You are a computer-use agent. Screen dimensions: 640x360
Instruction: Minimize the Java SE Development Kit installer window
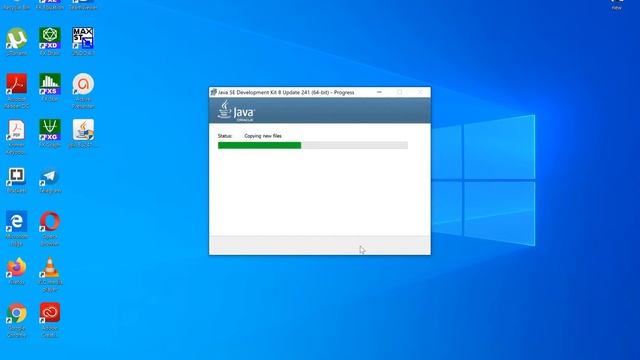click(379, 92)
